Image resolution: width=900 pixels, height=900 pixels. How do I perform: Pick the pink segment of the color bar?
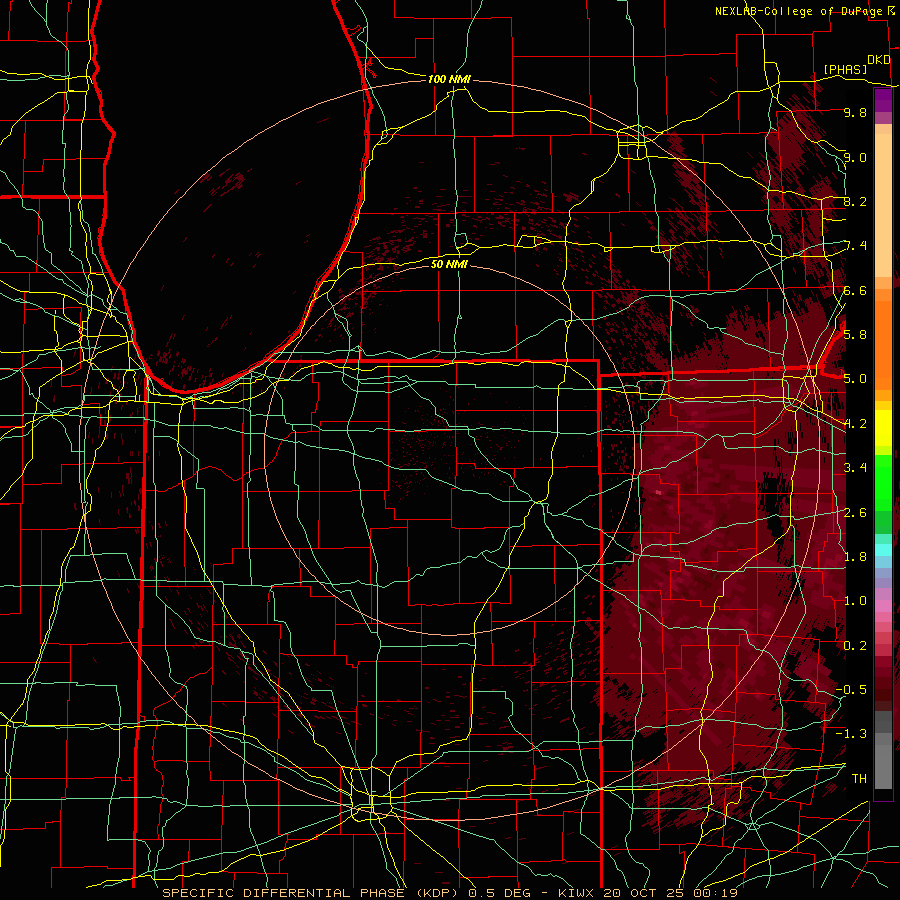tap(883, 606)
